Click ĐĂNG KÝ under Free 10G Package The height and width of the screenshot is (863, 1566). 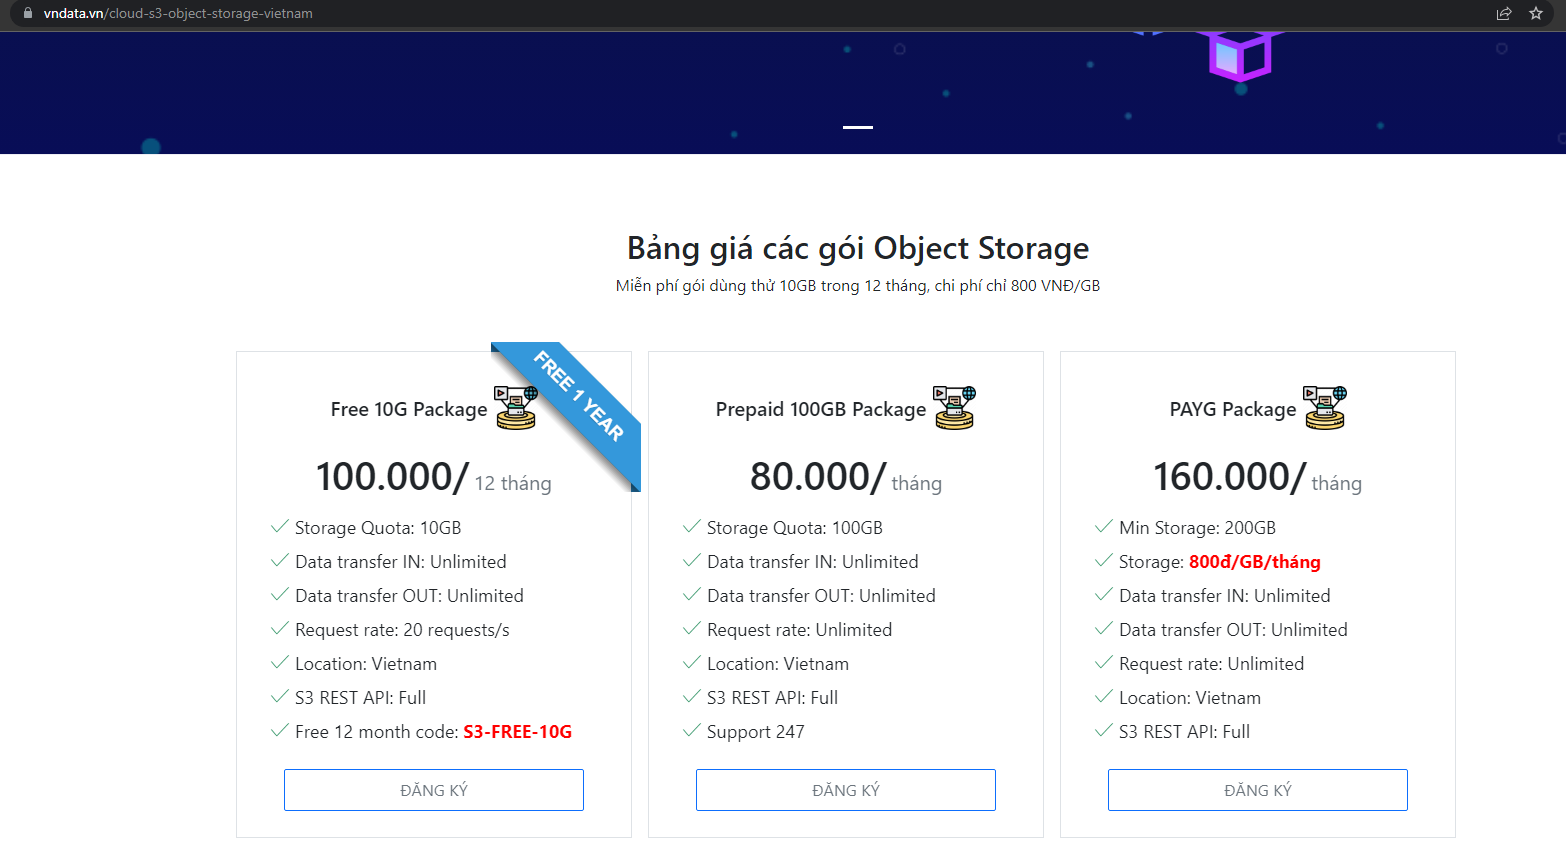click(434, 790)
